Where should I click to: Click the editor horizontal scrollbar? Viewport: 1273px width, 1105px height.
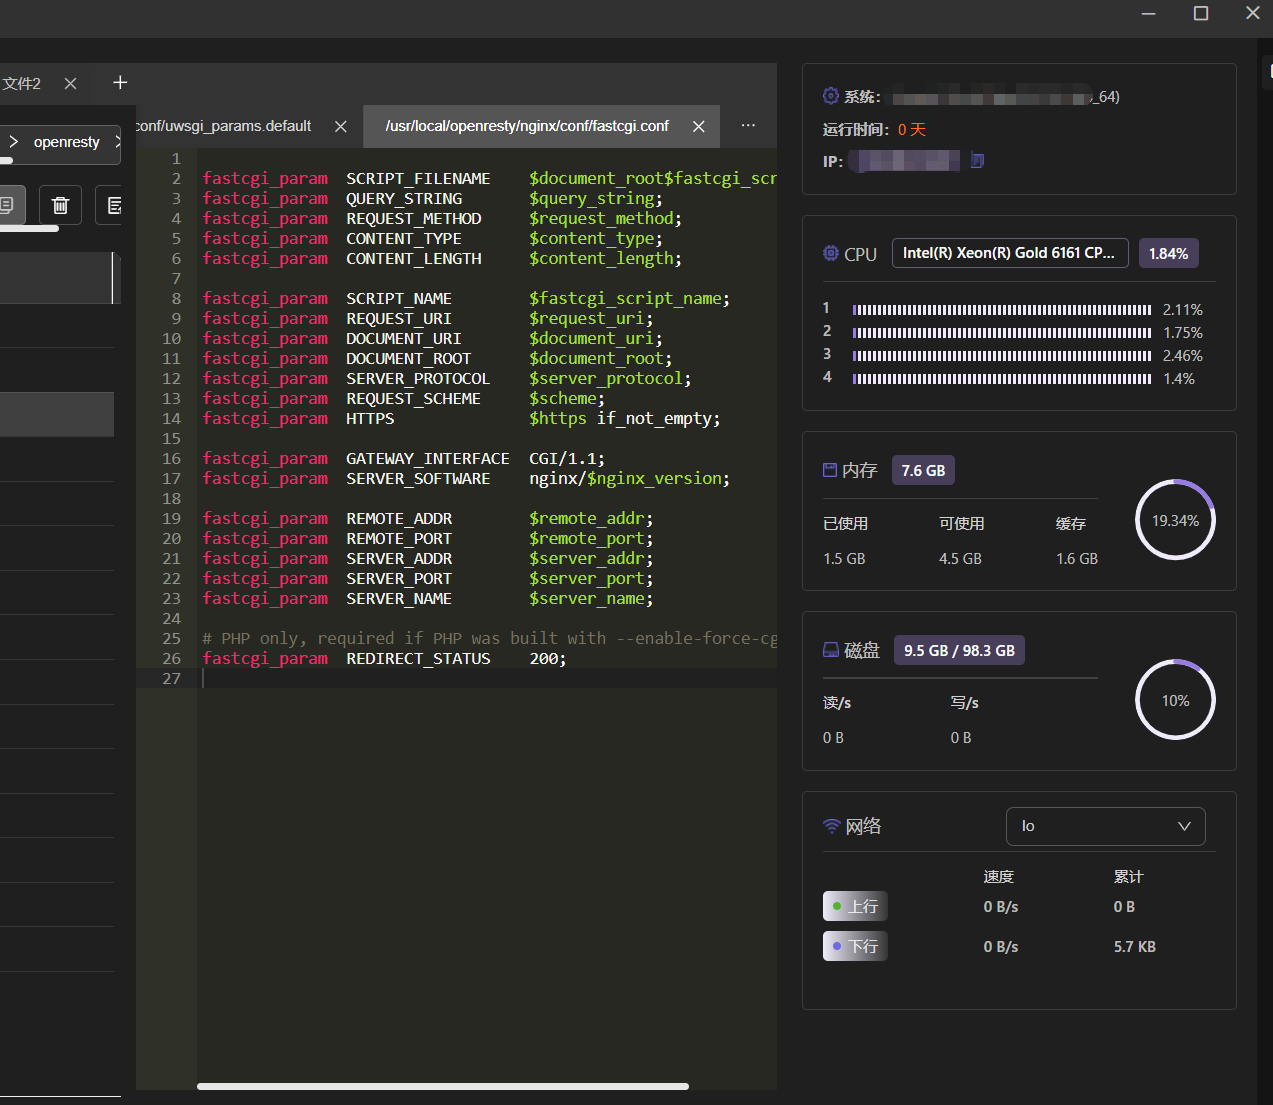[443, 1086]
